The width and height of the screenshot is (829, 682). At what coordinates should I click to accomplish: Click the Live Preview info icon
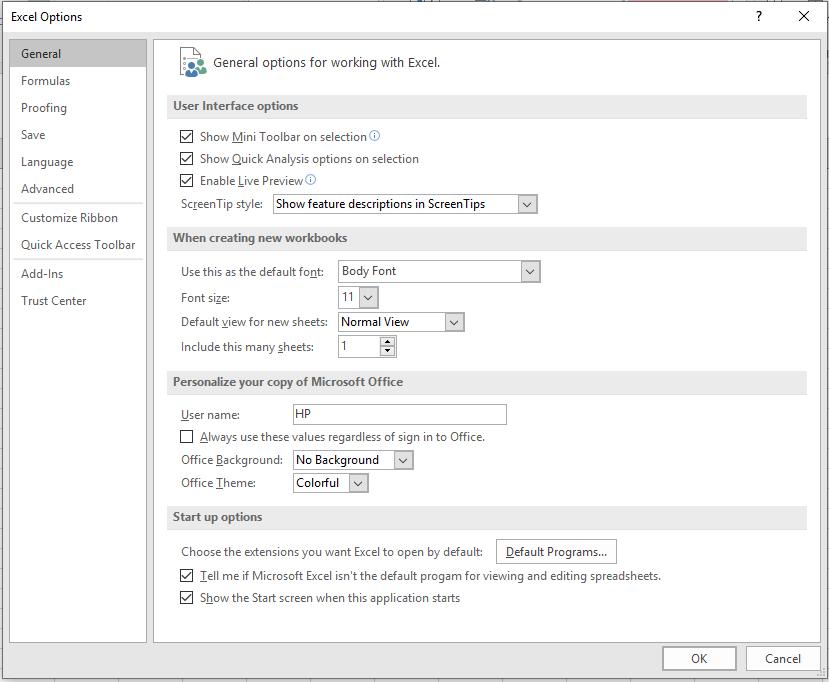pos(312,180)
